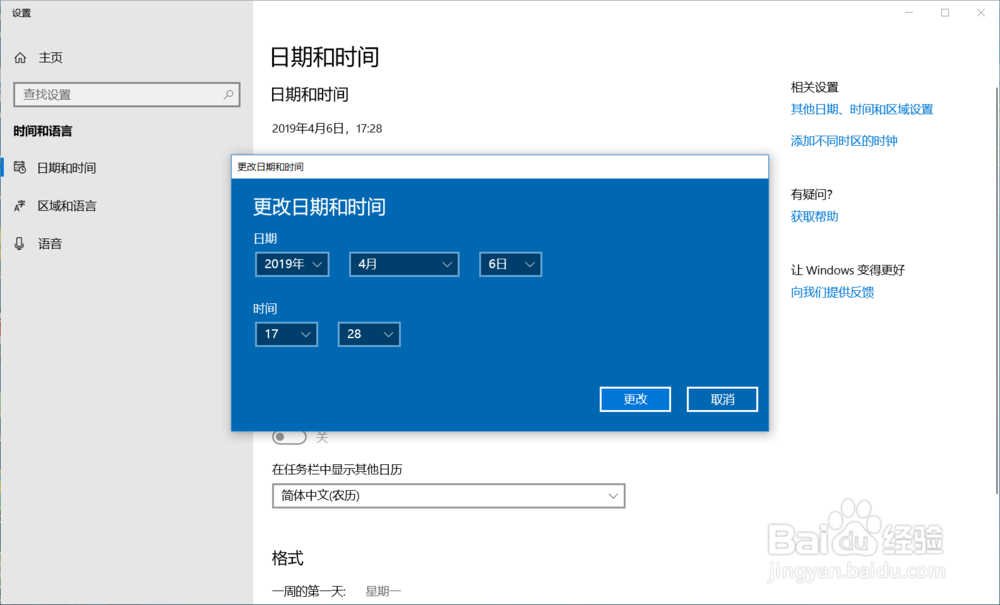This screenshot has height=605, width=1000.
Task: Open the 2019年 year dropdown
Action: click(291, 264)
